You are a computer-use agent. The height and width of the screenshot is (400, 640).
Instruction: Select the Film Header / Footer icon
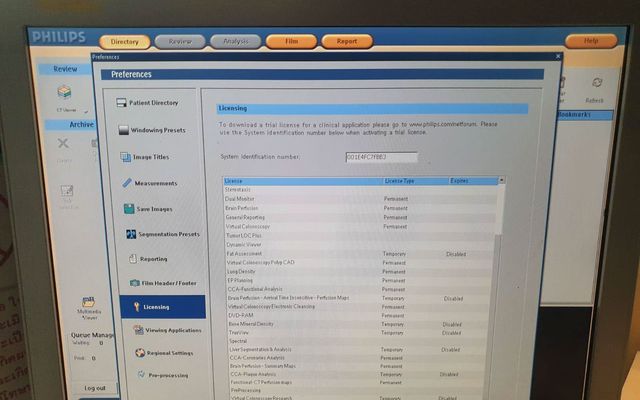[x=135, y=283]
